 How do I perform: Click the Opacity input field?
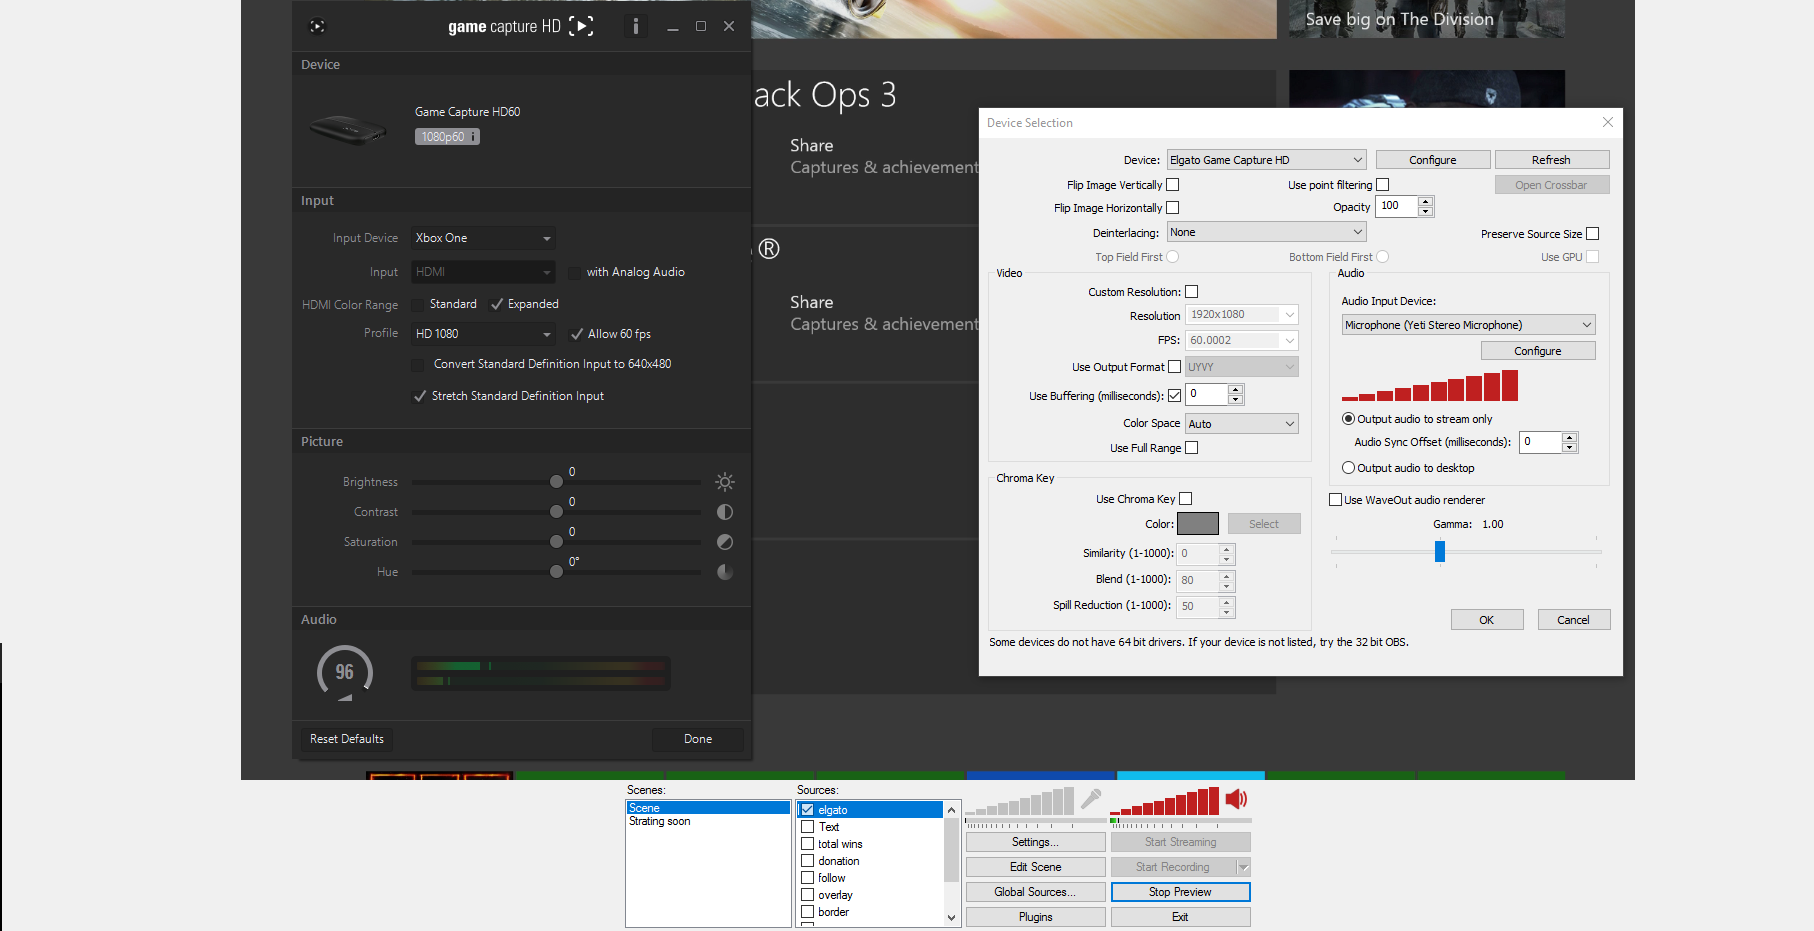click(x=1397, y=206)
